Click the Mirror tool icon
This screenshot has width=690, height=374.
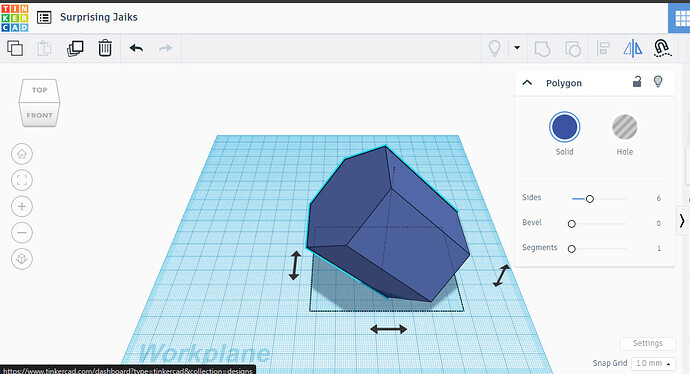pyautogui.click(x=632, y=48)
